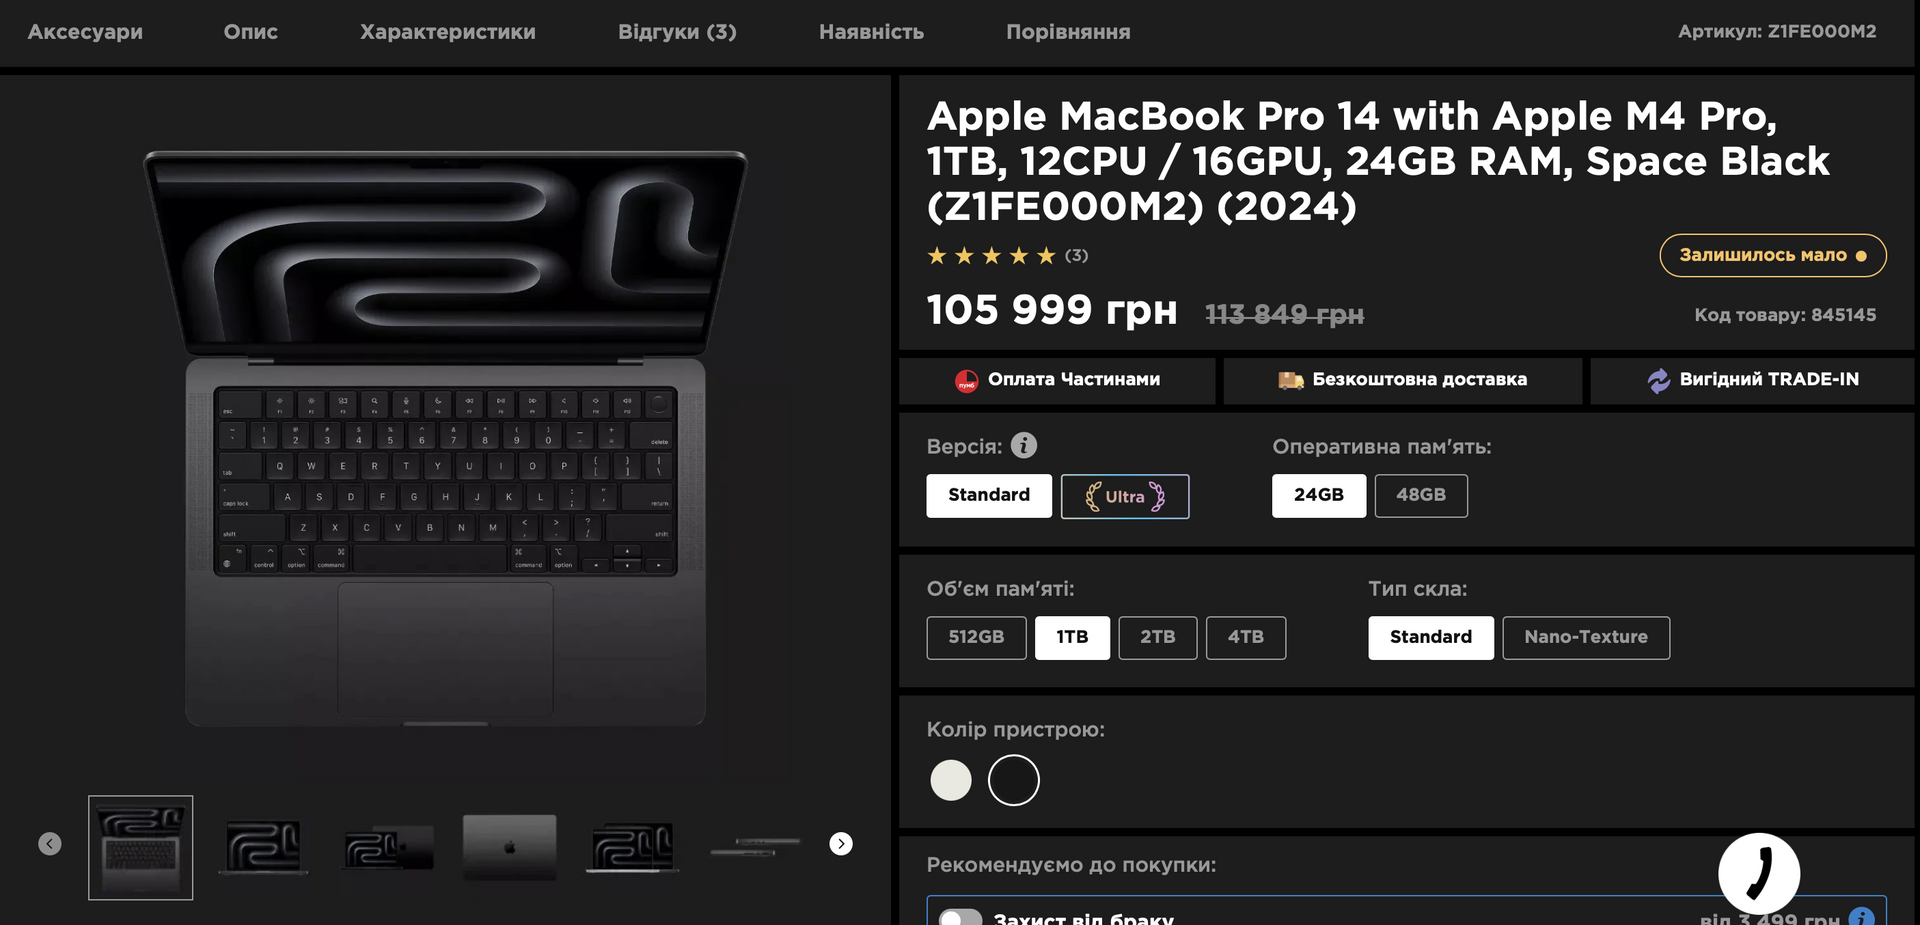Click the Оплата Частинами bank icon

[x=966, y=380]
